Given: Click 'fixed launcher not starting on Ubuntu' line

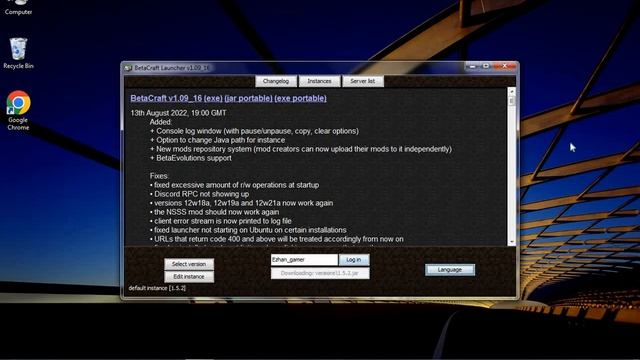Looking at the screenshot, I should coord(248,230).
